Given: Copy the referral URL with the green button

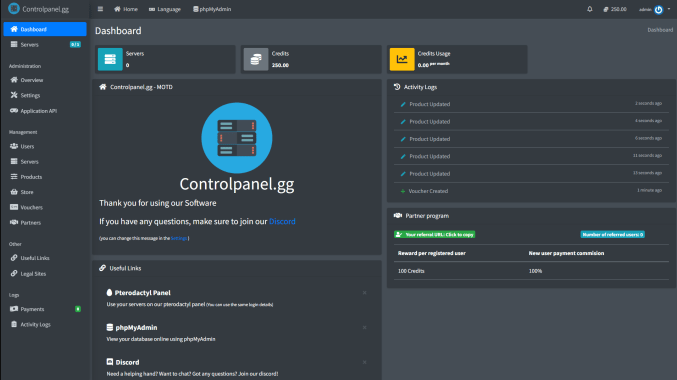Looking at the screenshot, I should point(434,234).
